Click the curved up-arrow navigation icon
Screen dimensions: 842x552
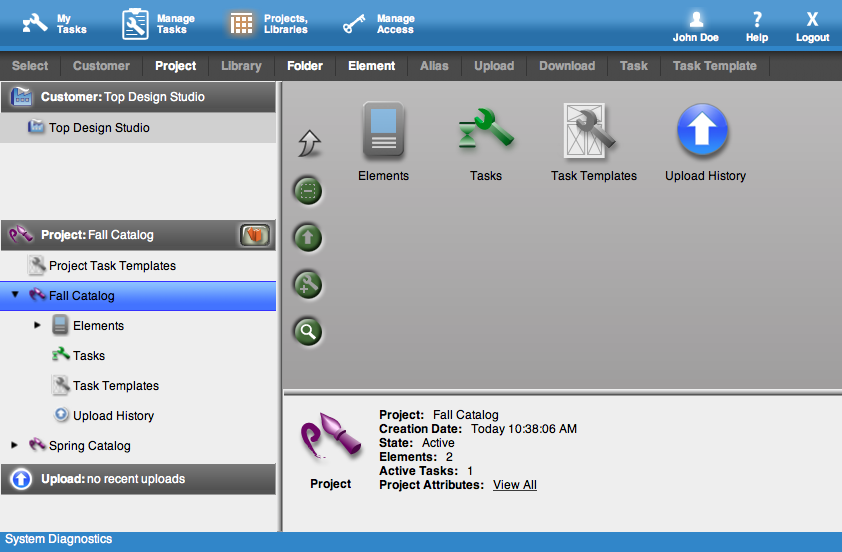pyautogui.click(x=307, y=144)
